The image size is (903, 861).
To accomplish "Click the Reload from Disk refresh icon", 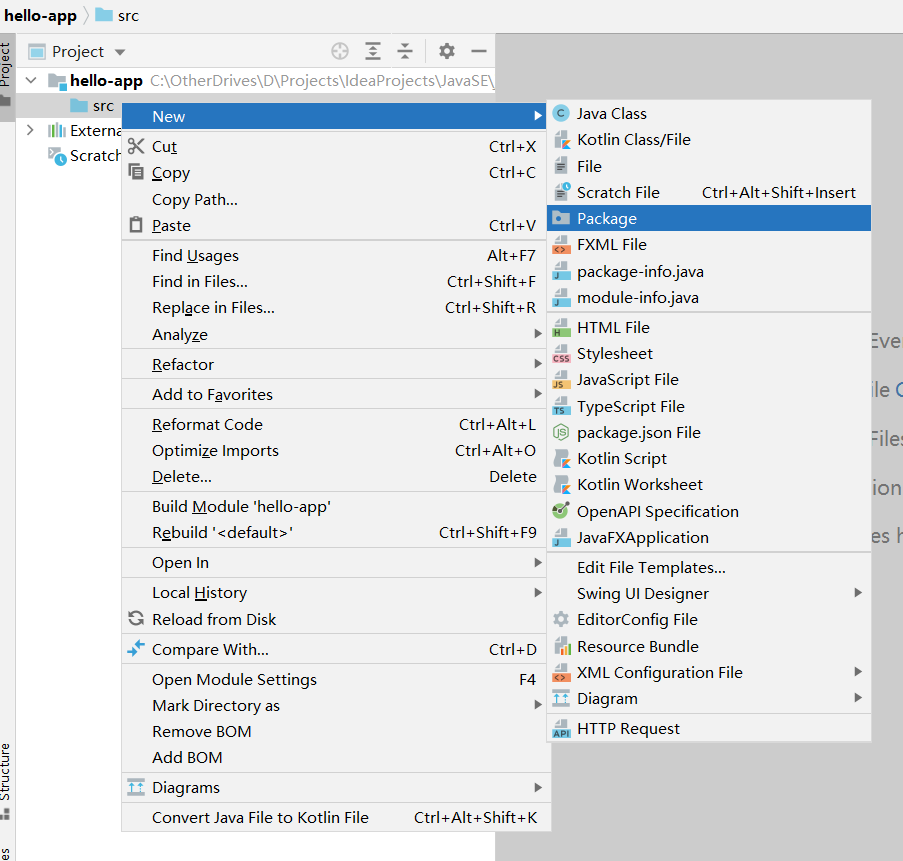I will 136,619.
